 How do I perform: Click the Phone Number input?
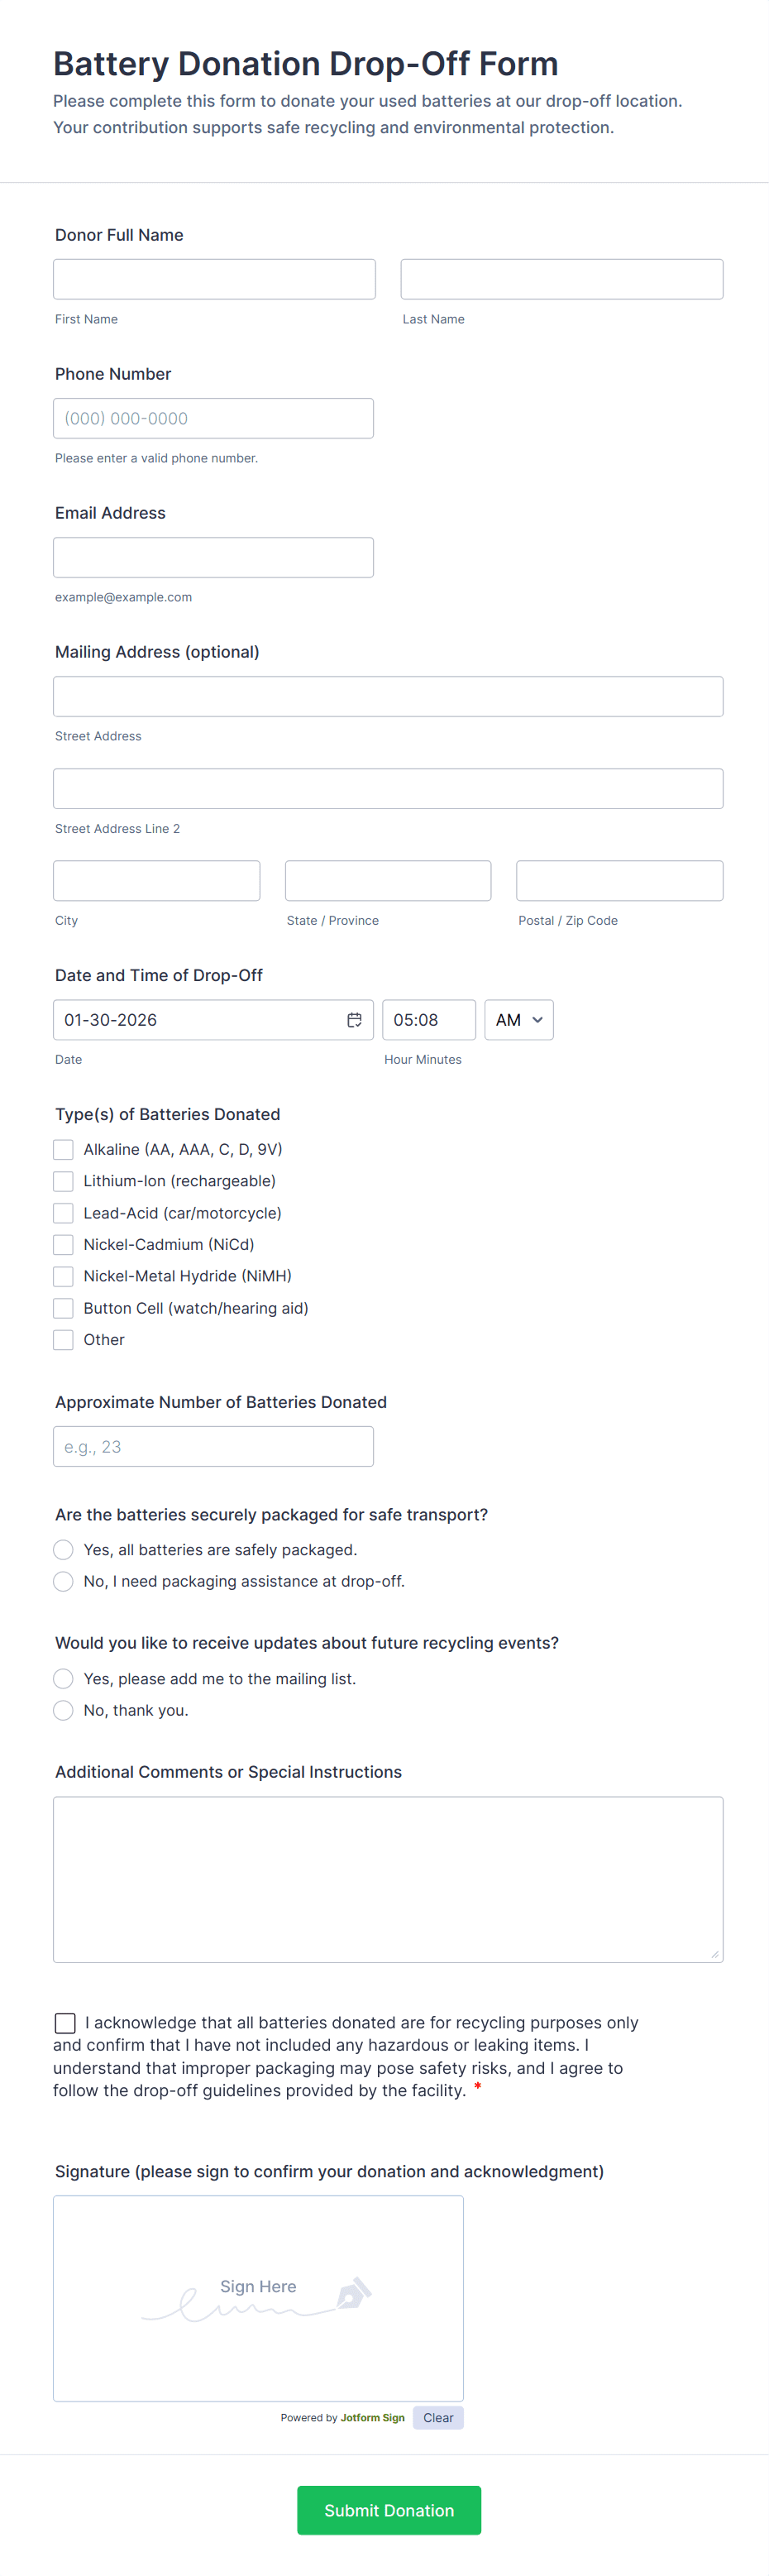tap(213, 418)
